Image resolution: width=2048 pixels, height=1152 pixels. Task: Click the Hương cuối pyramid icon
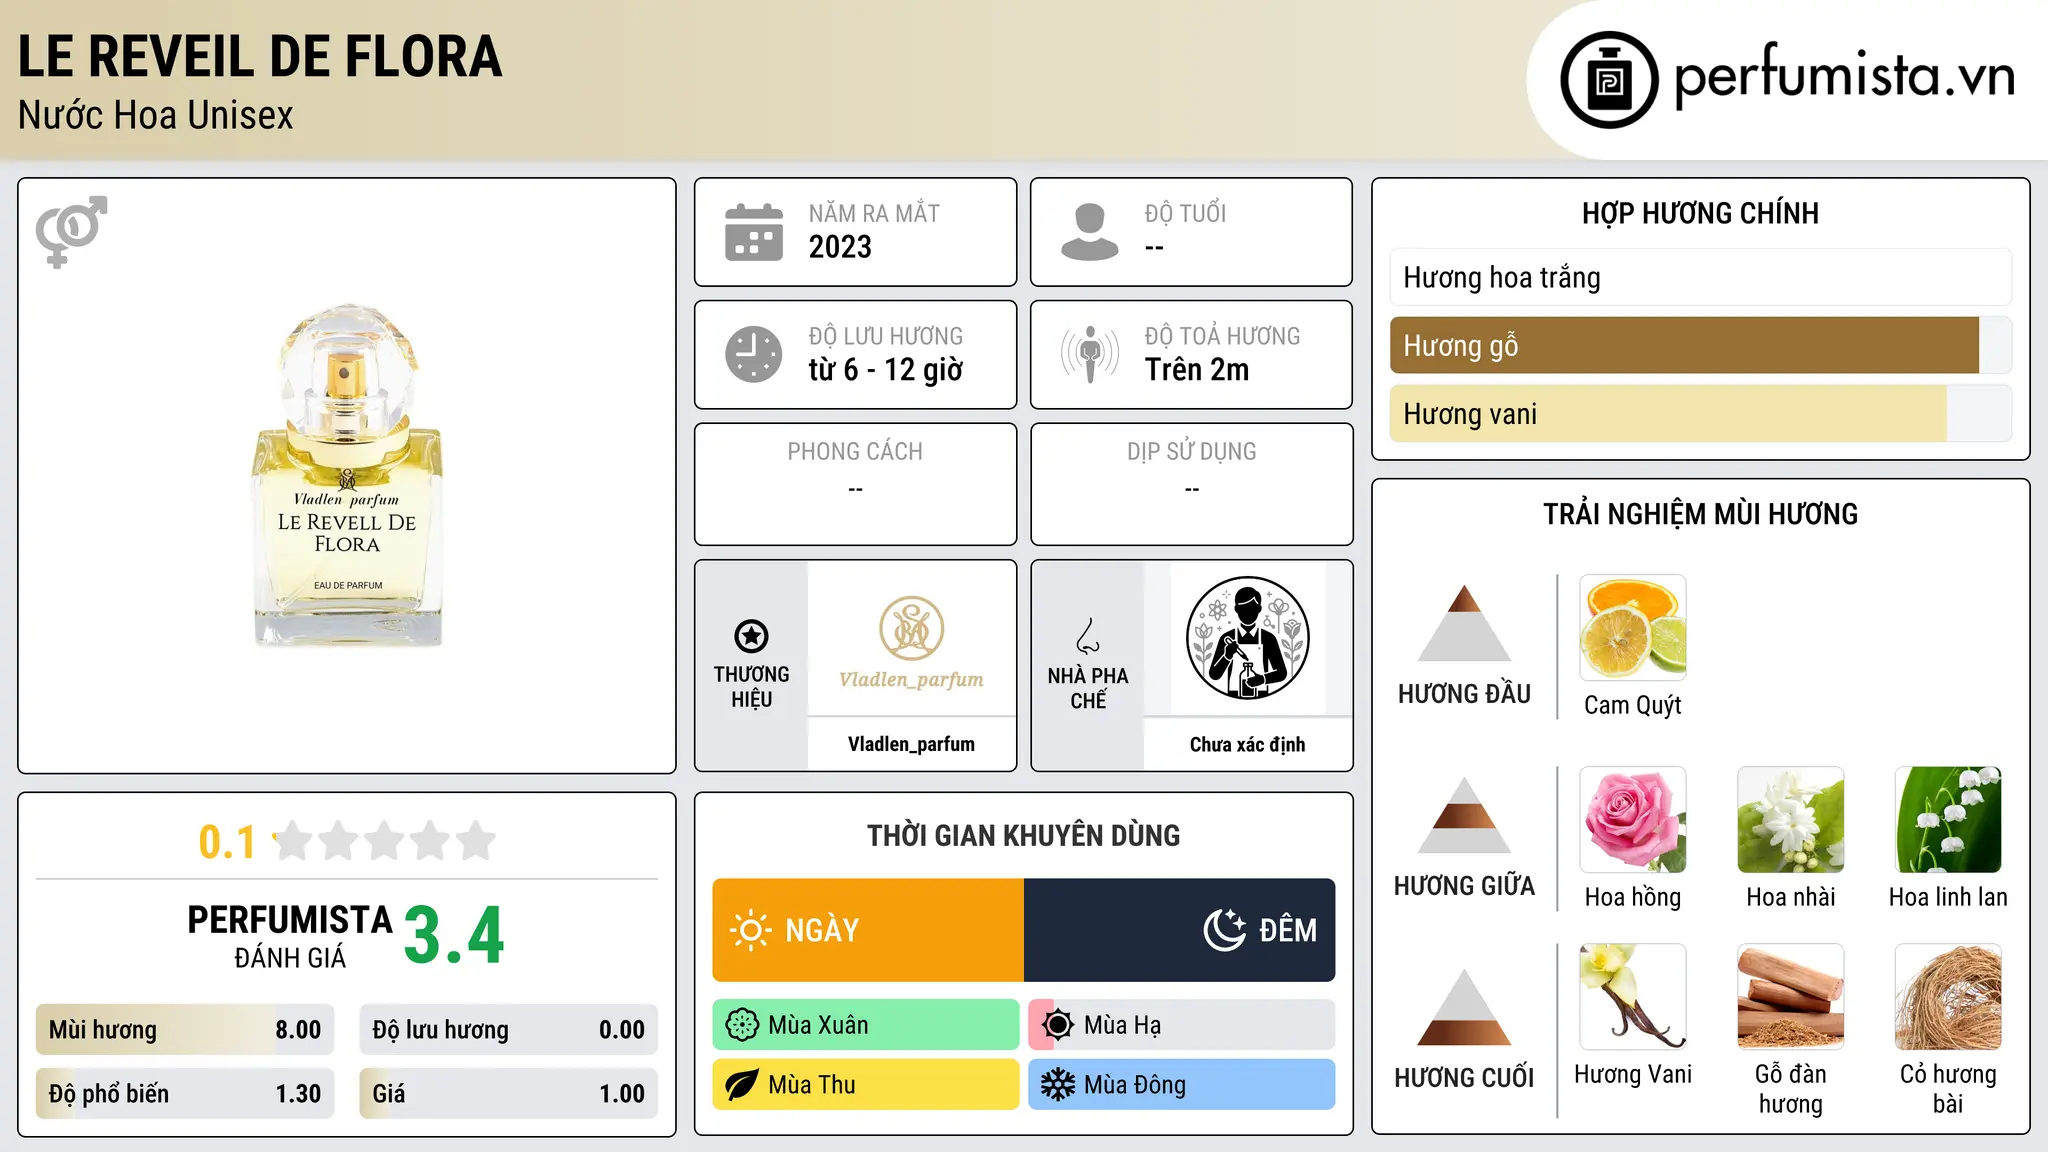tap(1464, 1007)
